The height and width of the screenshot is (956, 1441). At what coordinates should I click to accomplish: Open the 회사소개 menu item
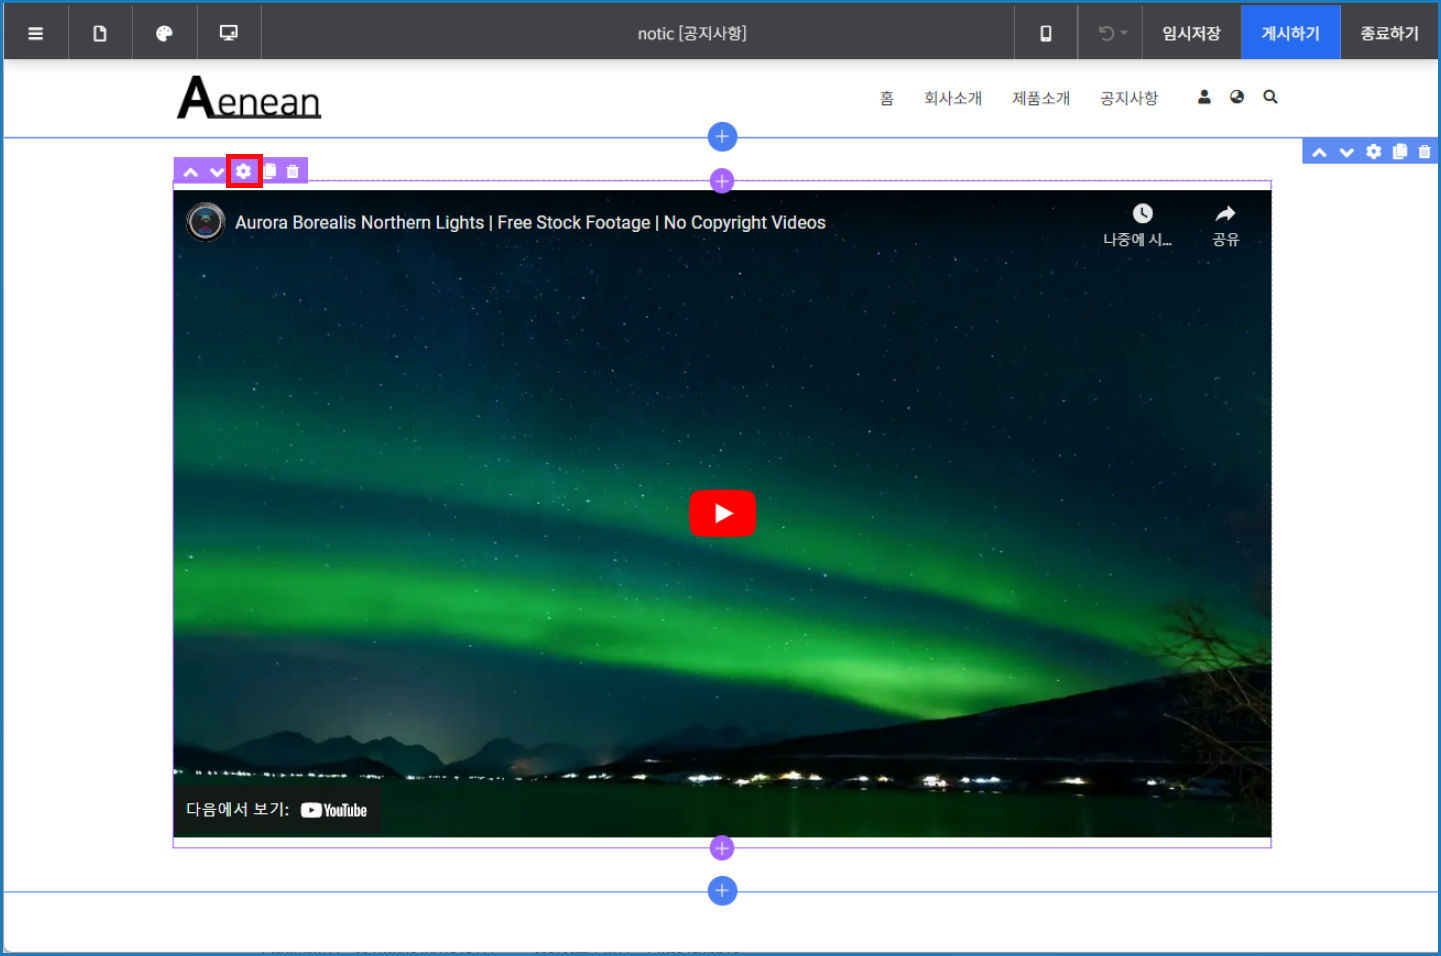pos(952,98)
